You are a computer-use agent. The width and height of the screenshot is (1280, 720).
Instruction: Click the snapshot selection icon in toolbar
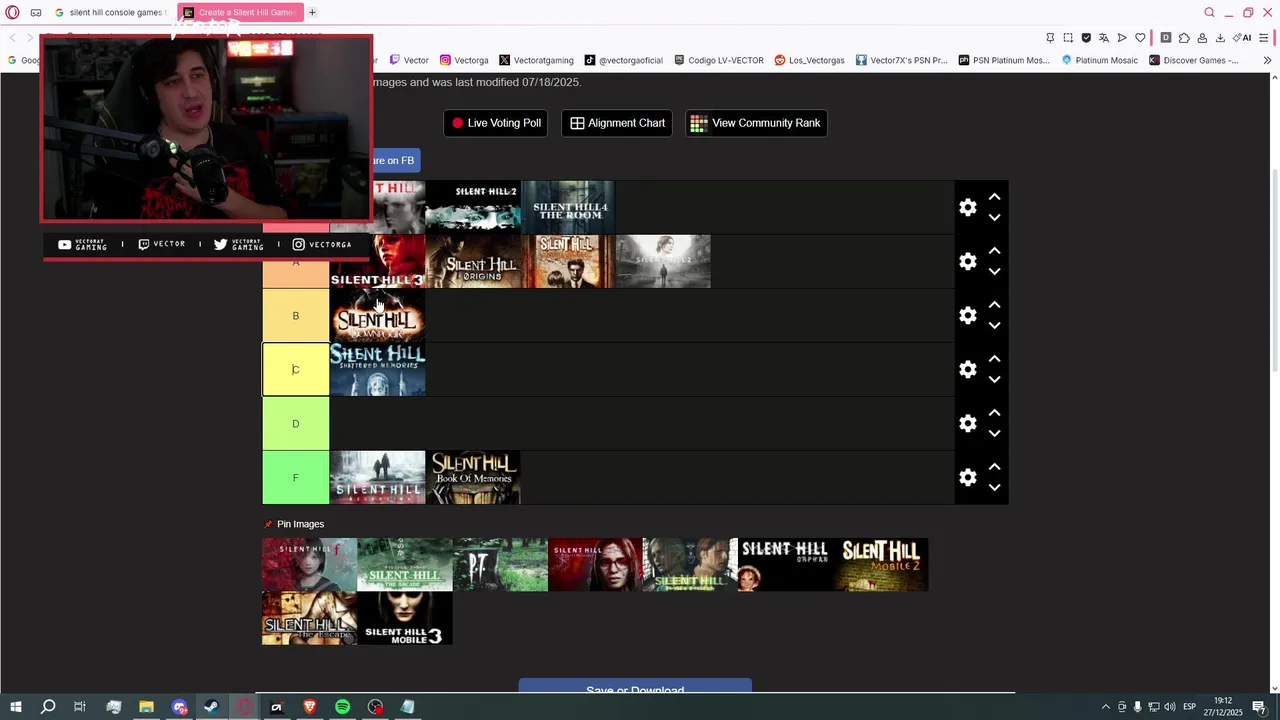[x=1068, y=38]
